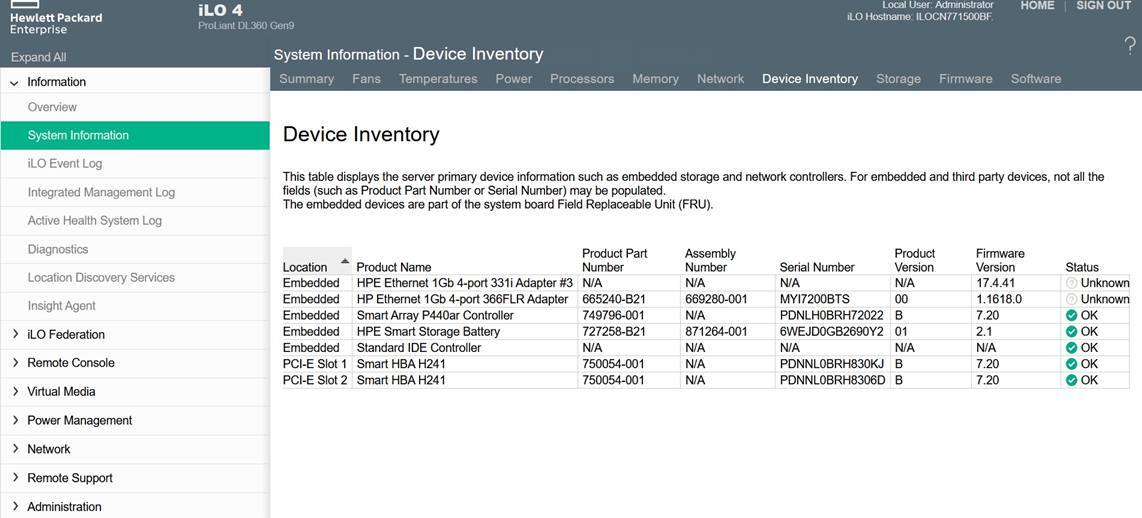The width and height of the screenshot is (1142, 518).
Task: Click the help question mark icon
Action: coord(1130,45)
